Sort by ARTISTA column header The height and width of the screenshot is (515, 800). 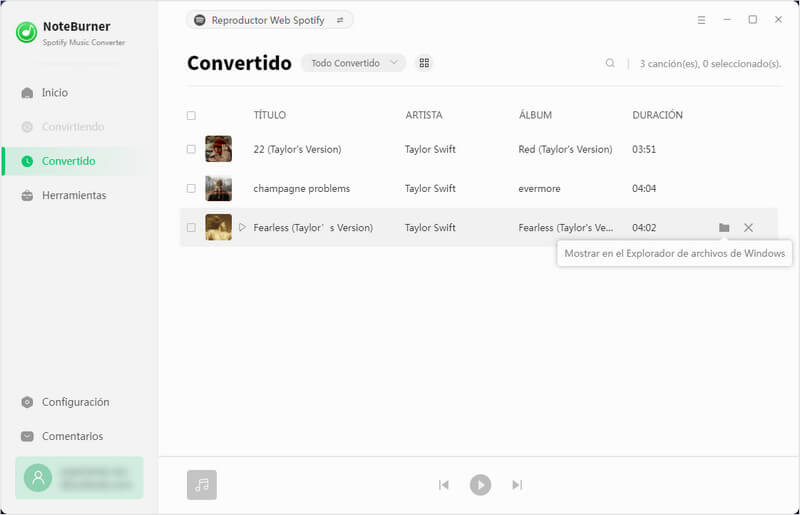(423, 115)
